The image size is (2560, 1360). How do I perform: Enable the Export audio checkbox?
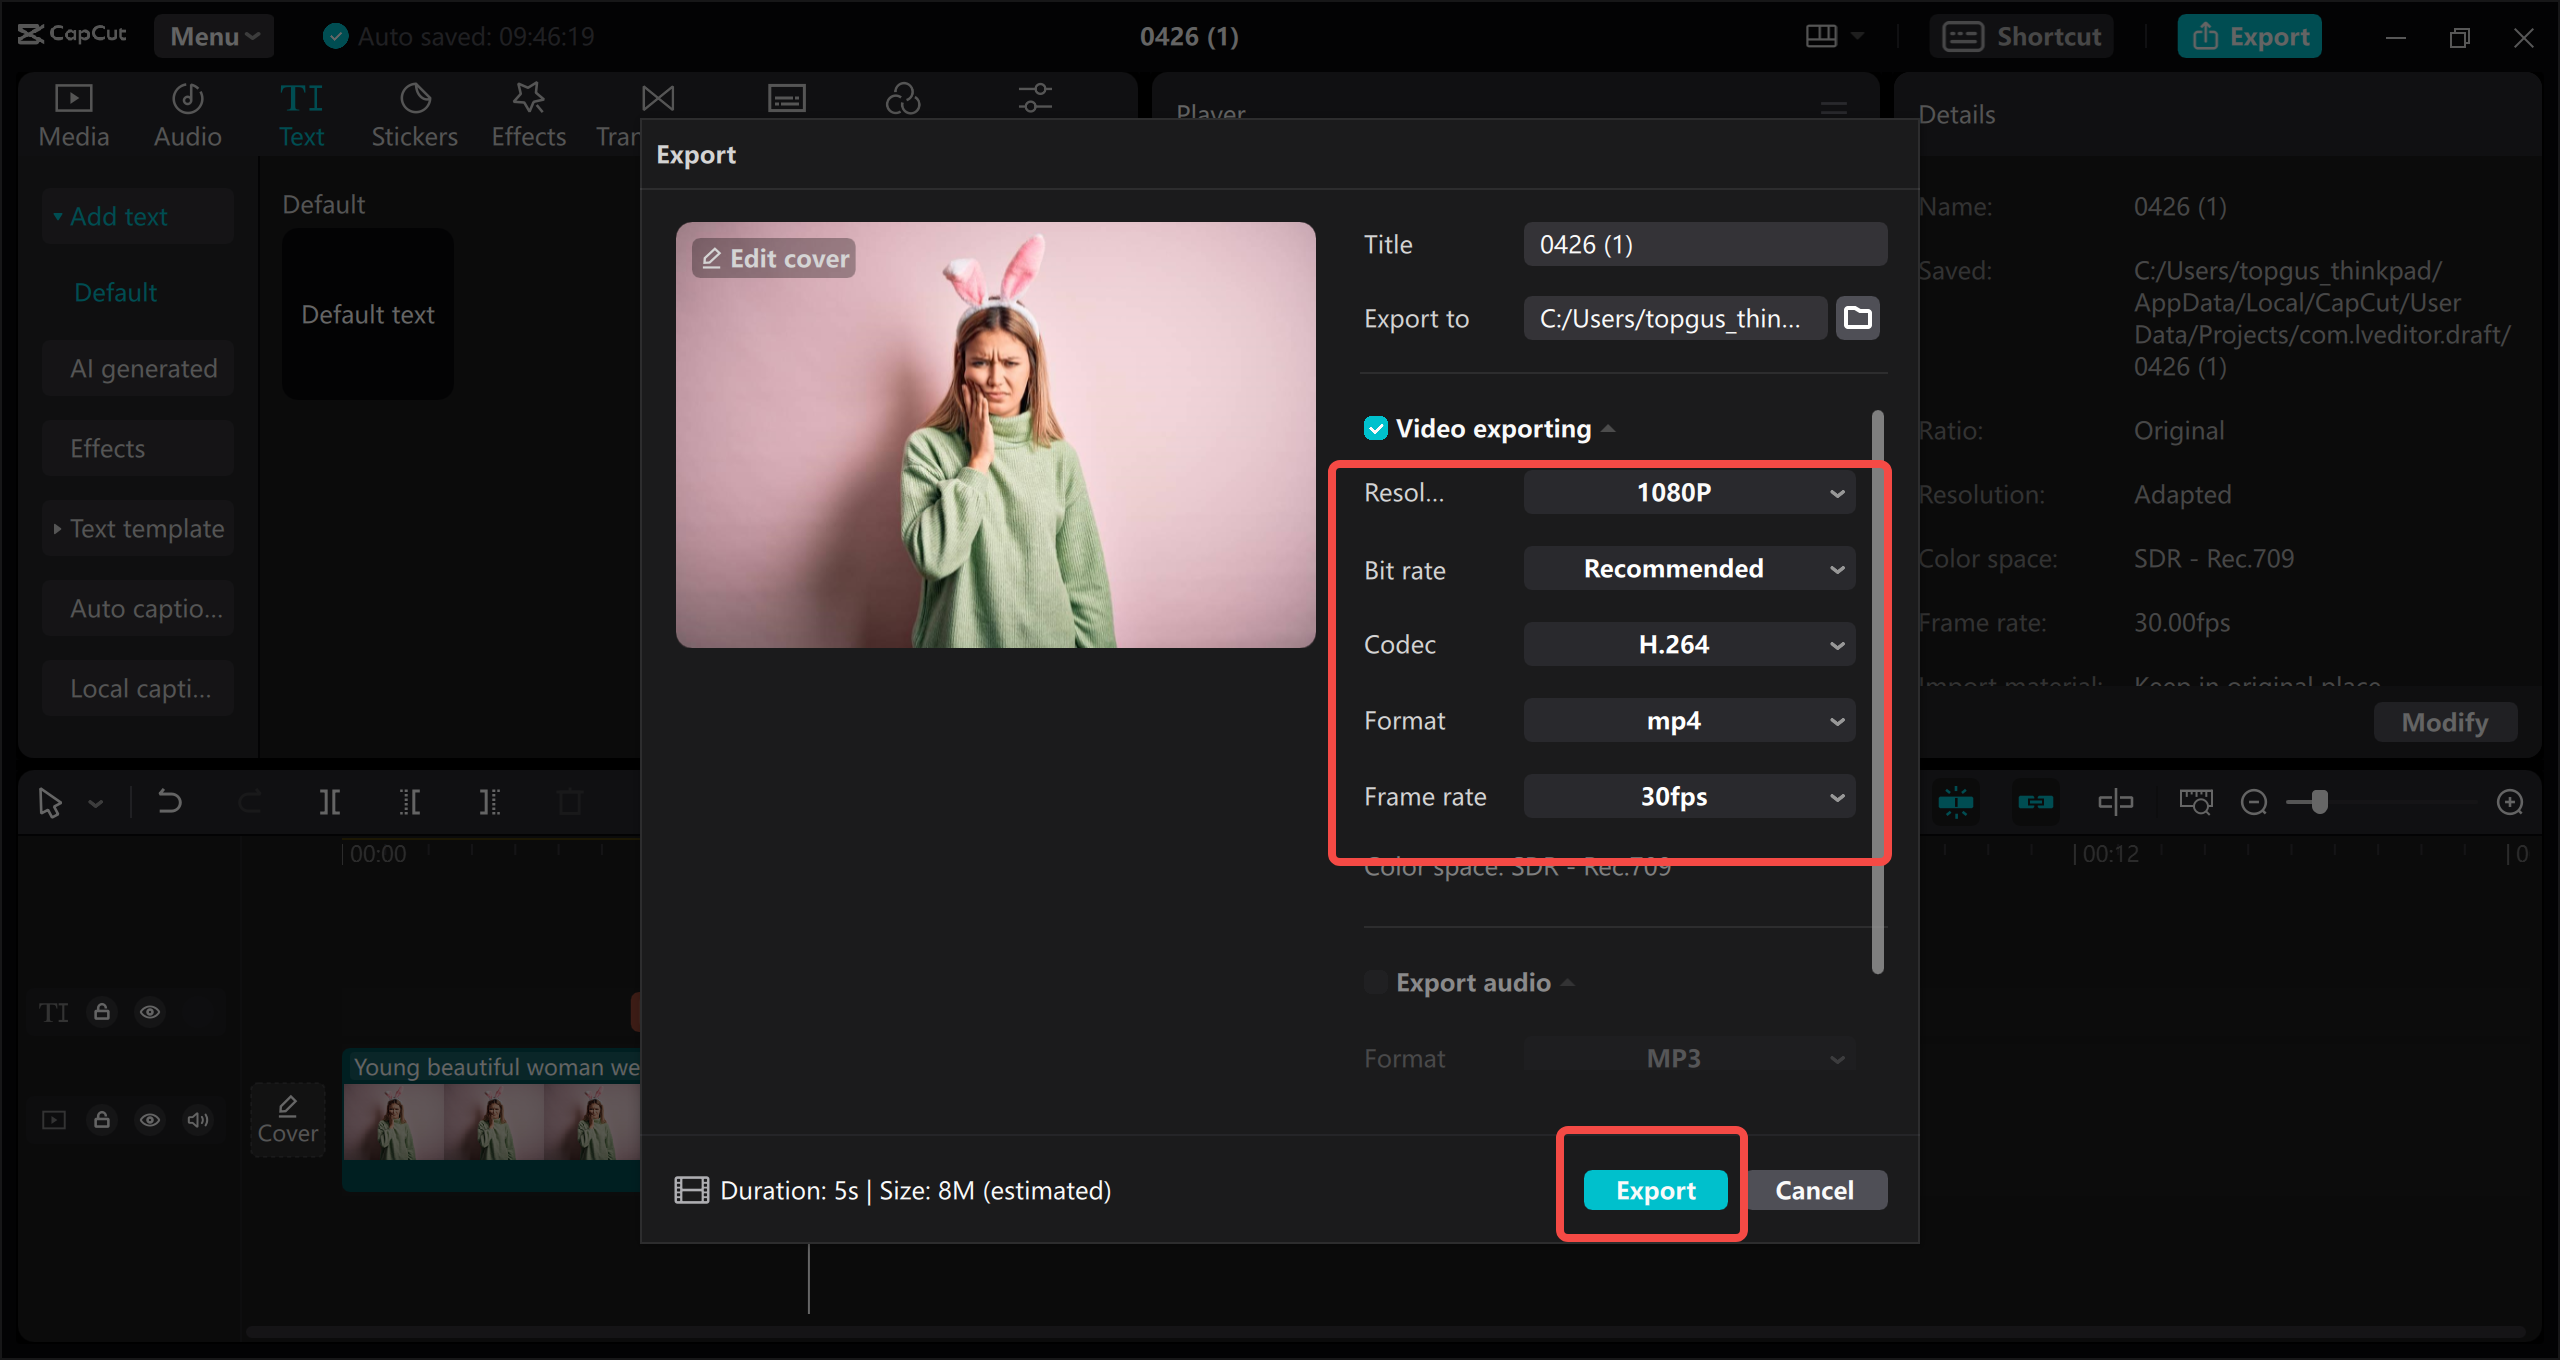[1376, 982]
